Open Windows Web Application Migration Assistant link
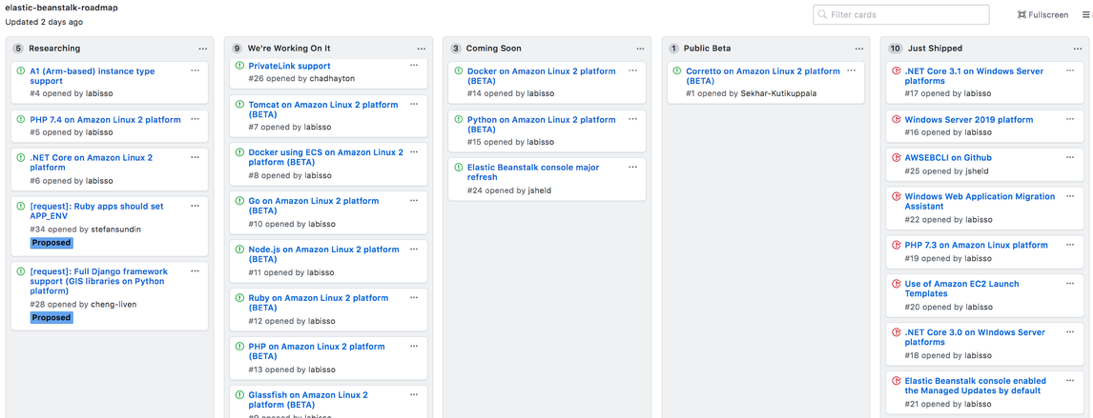 (979, 201)
